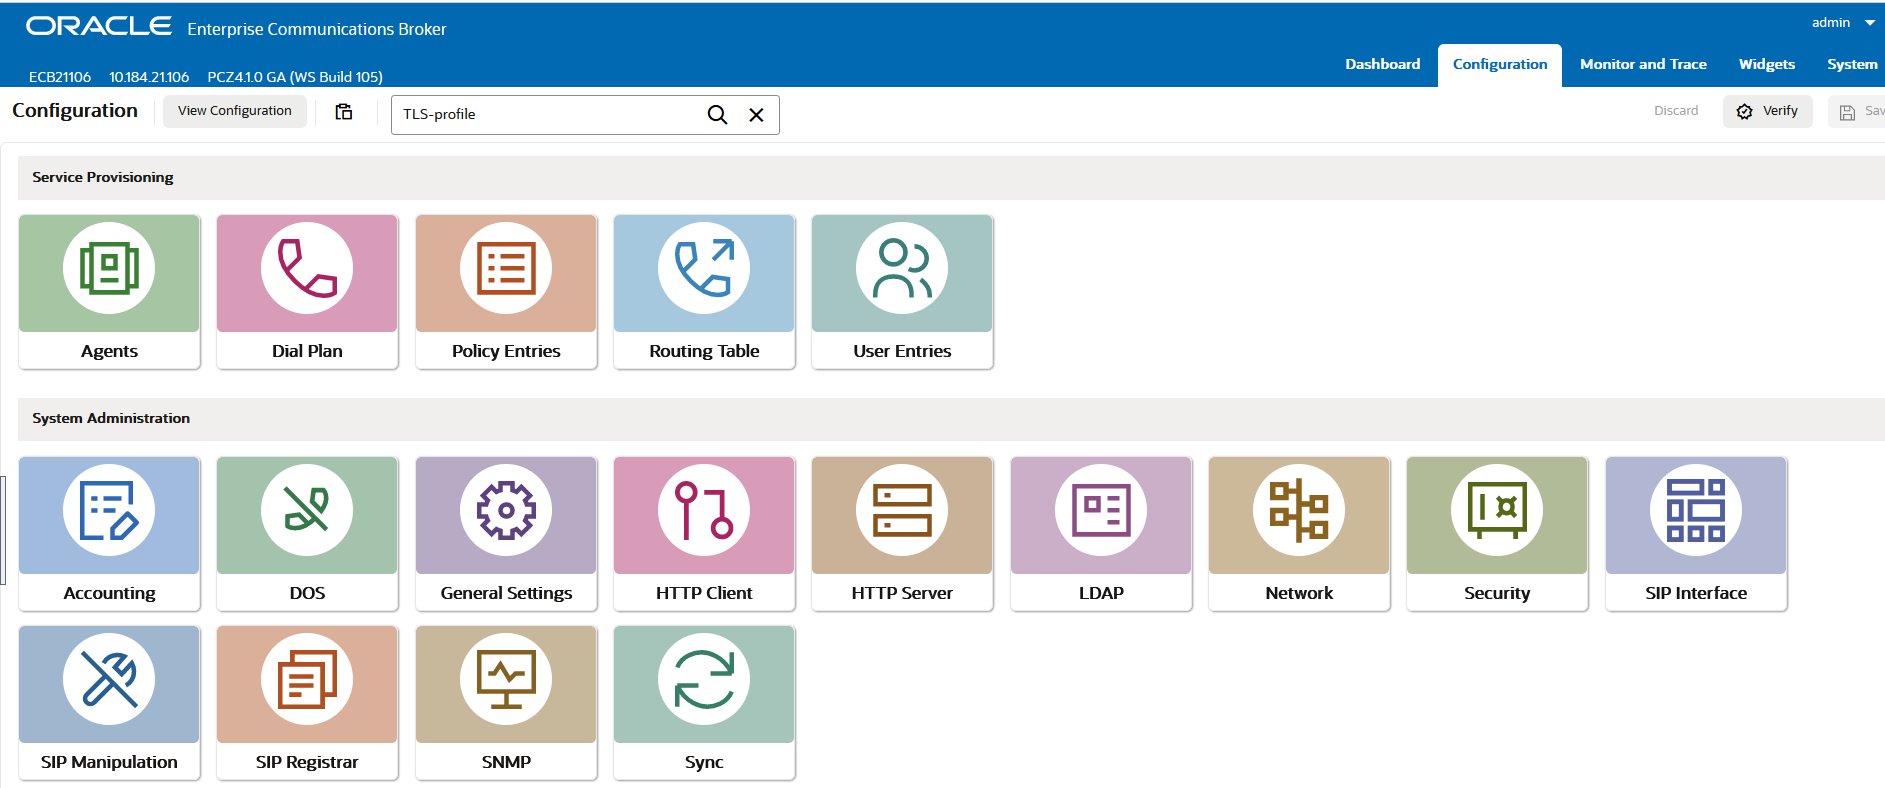The height and width of the screenshot is (788, 1885).
Task: Click the clipboard icon beside View Configuration
Action: [x=344, y=111]
